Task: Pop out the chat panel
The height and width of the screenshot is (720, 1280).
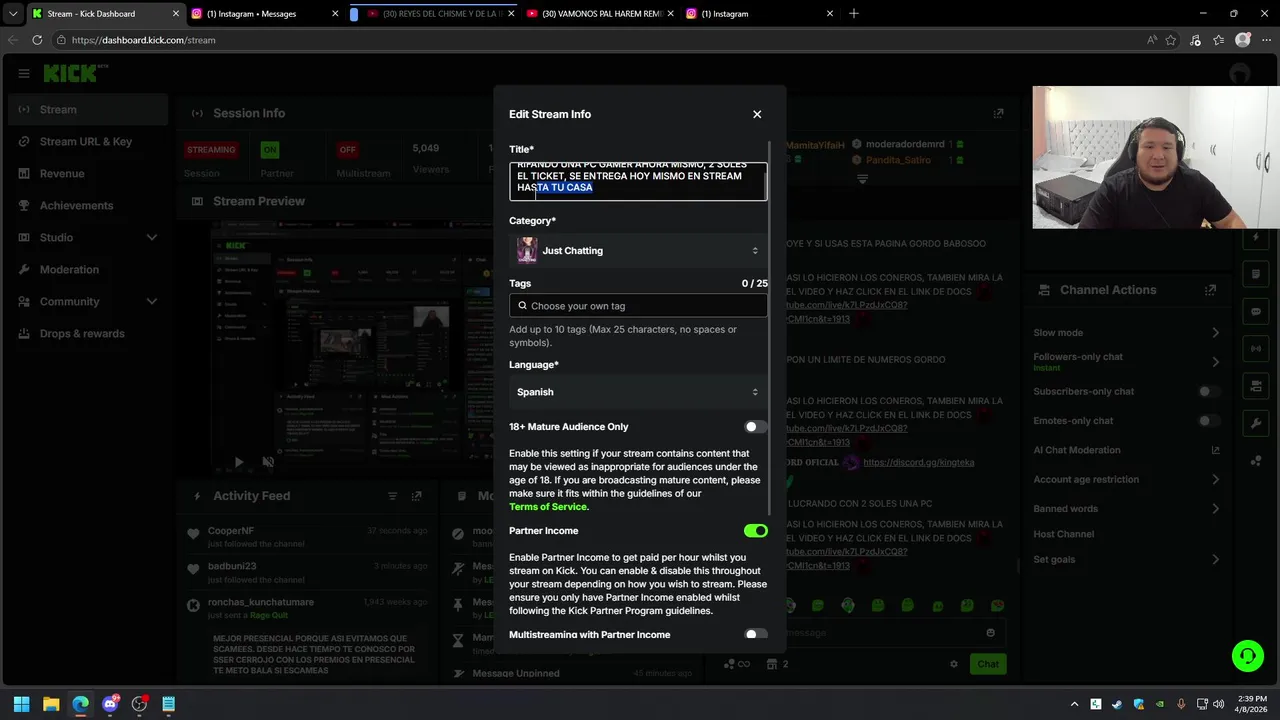Action: click(998, 114)
